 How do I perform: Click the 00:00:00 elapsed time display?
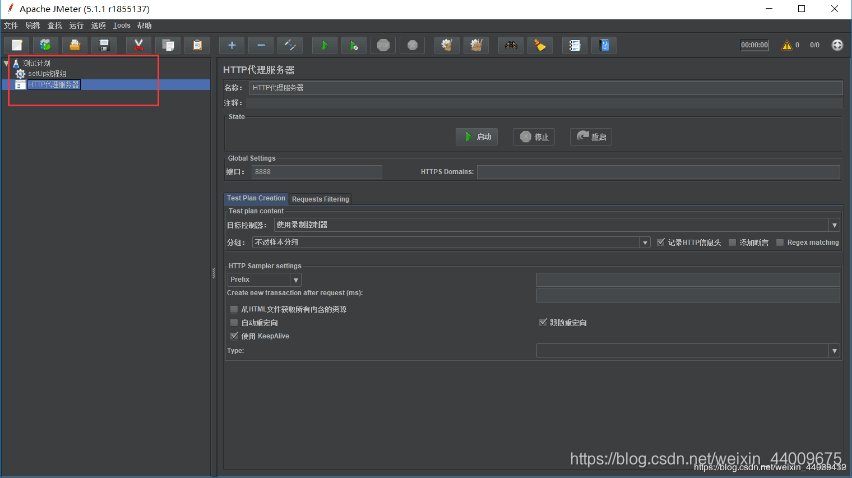(754, 45)
